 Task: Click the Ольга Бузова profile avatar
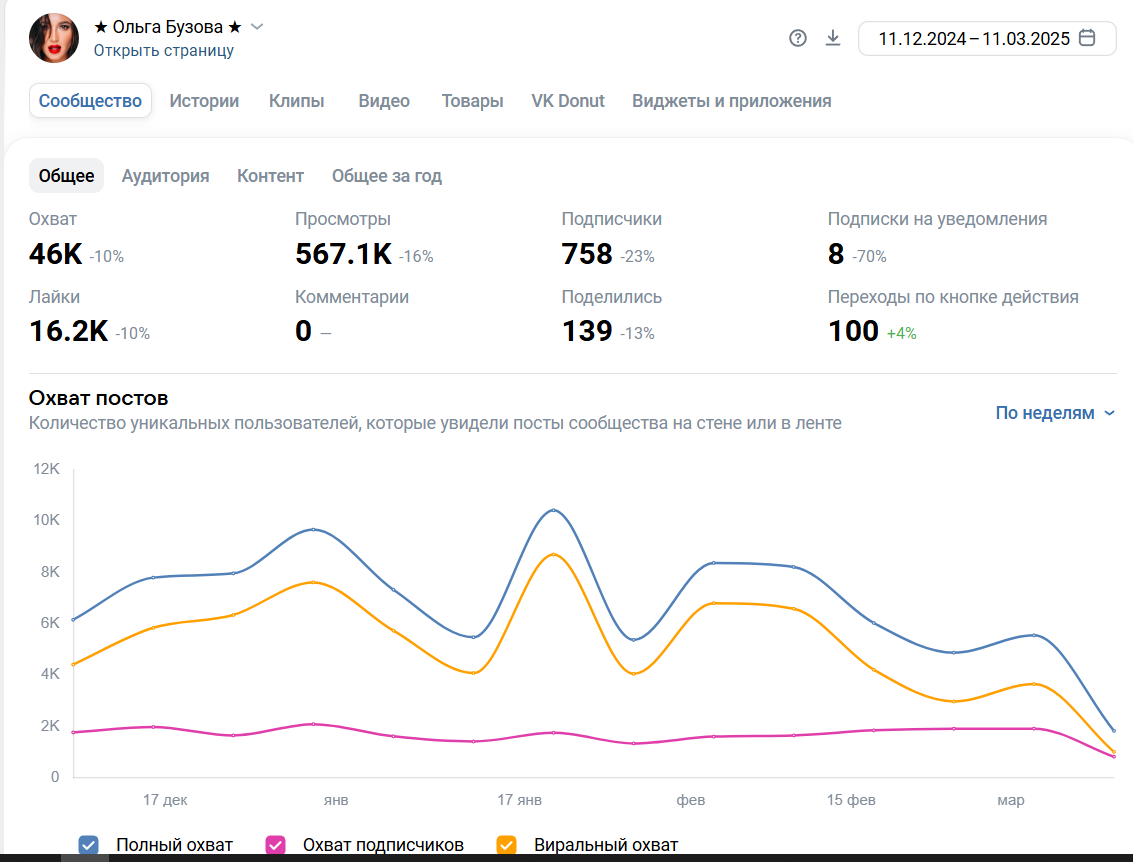[54, 38]
